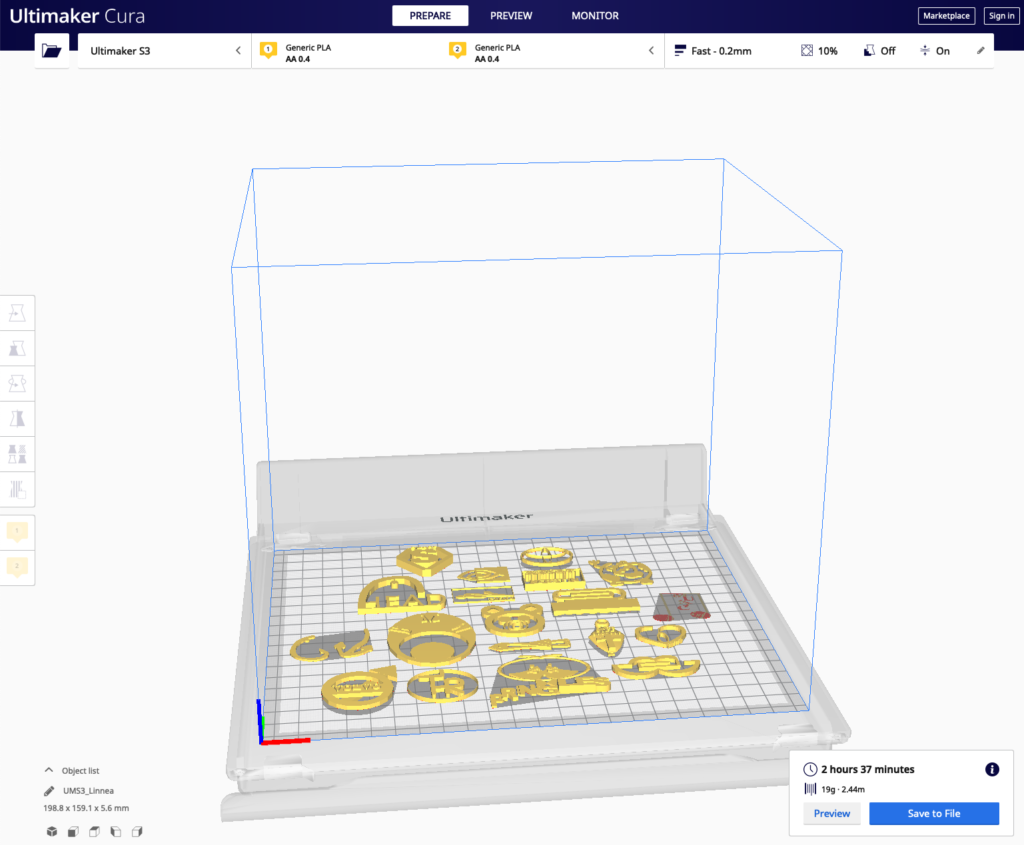Switch to the PREVIEW stage

[x=511, y=16]
